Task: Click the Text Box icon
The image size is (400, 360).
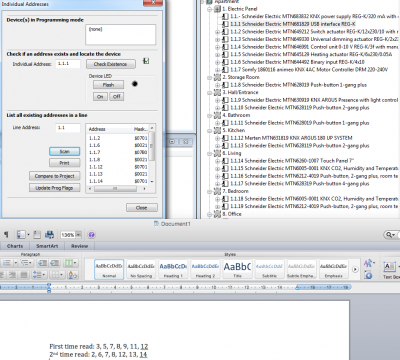Action: coord(389,267)
